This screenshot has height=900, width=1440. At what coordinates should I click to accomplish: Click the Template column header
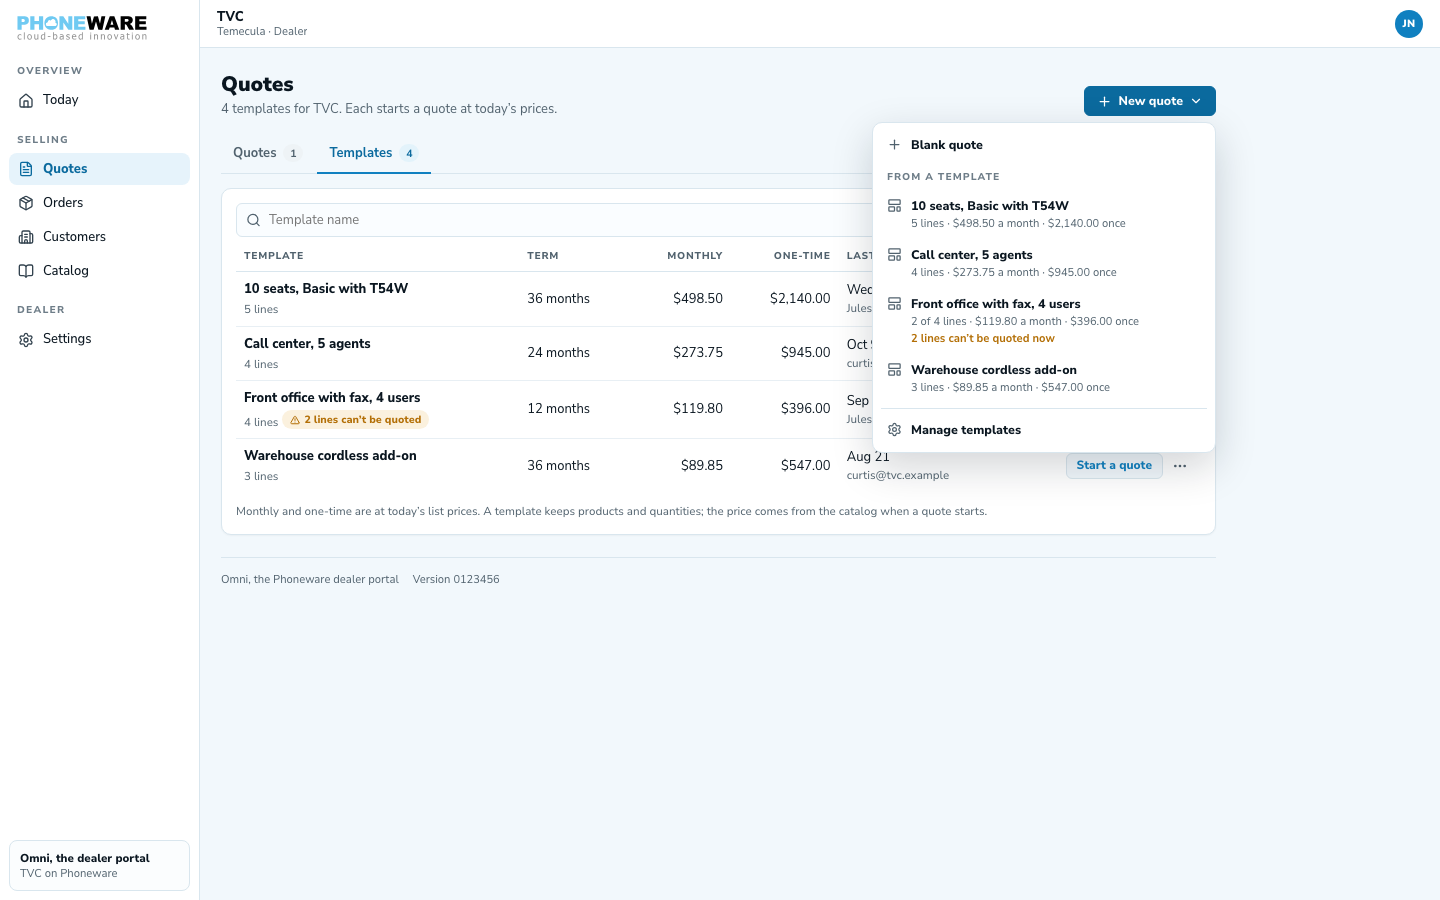point(274,256)
